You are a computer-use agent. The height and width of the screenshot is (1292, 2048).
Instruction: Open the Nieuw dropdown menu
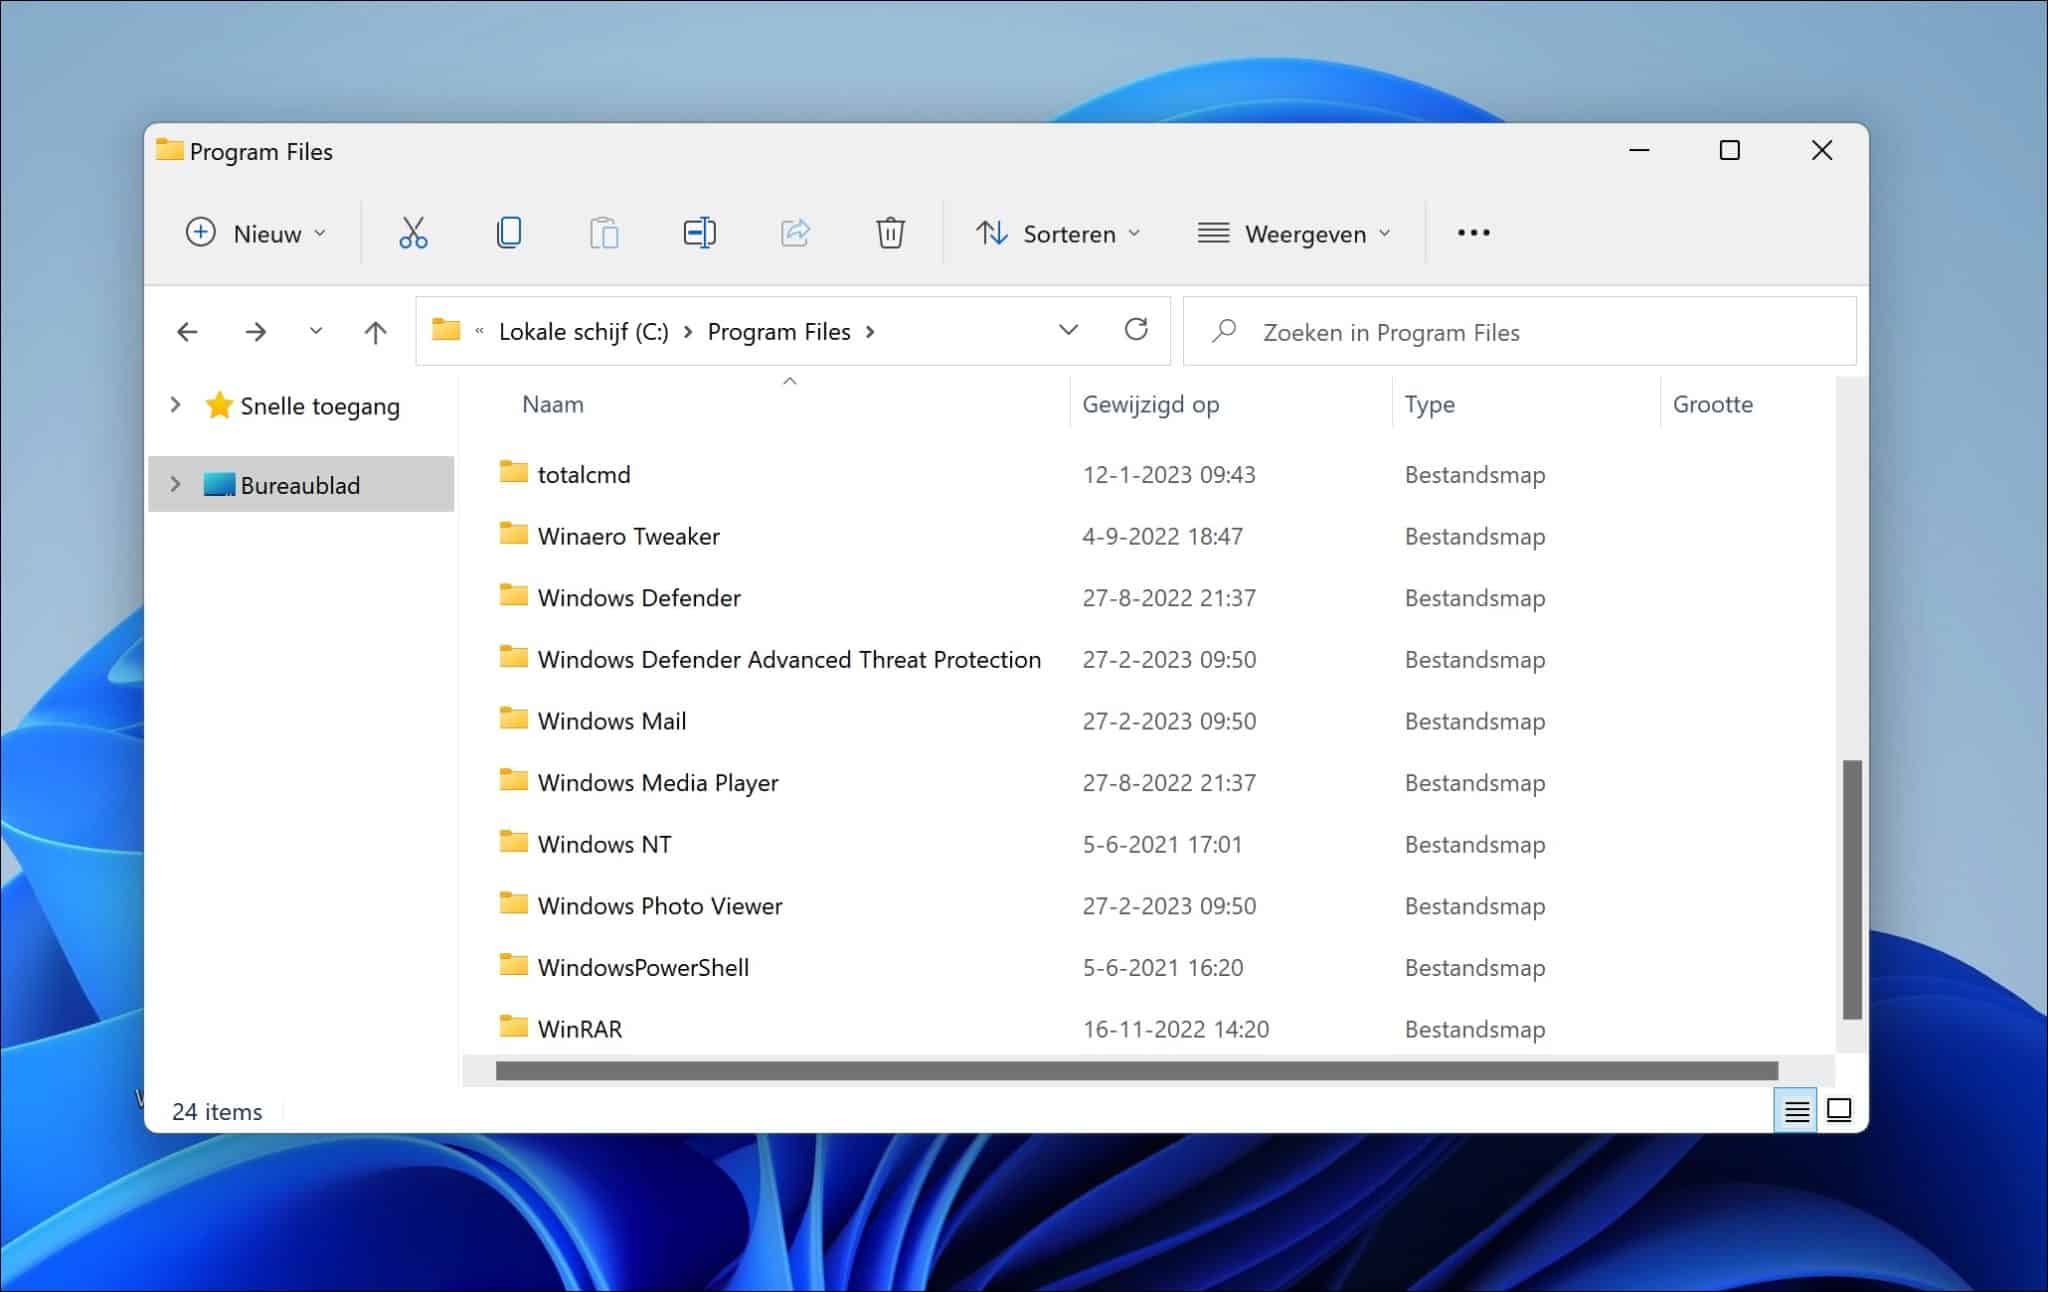[x=256, y=233]
